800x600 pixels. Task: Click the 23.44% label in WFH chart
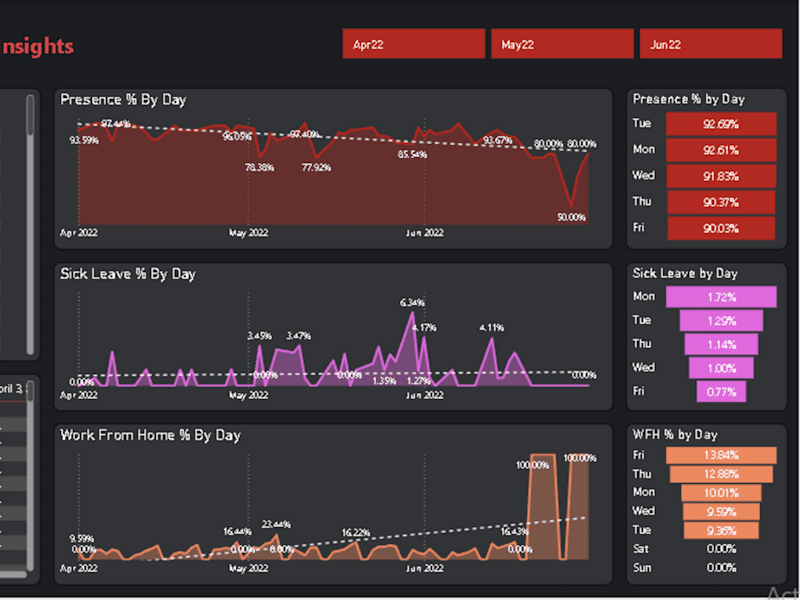click(x=276, y=524)
